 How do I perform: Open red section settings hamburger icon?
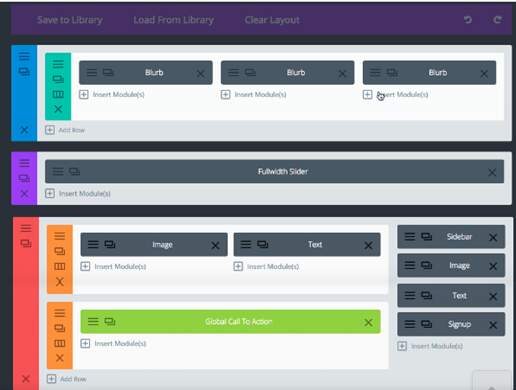tap(26, 228)
